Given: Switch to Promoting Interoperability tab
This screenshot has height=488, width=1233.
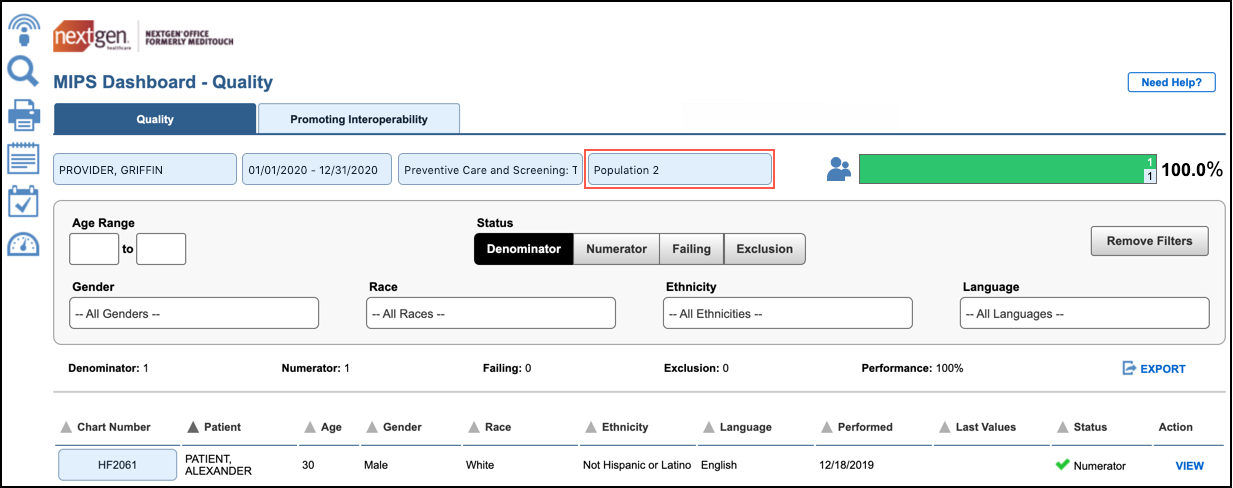Looking at the screenshot, I should 359,119.
